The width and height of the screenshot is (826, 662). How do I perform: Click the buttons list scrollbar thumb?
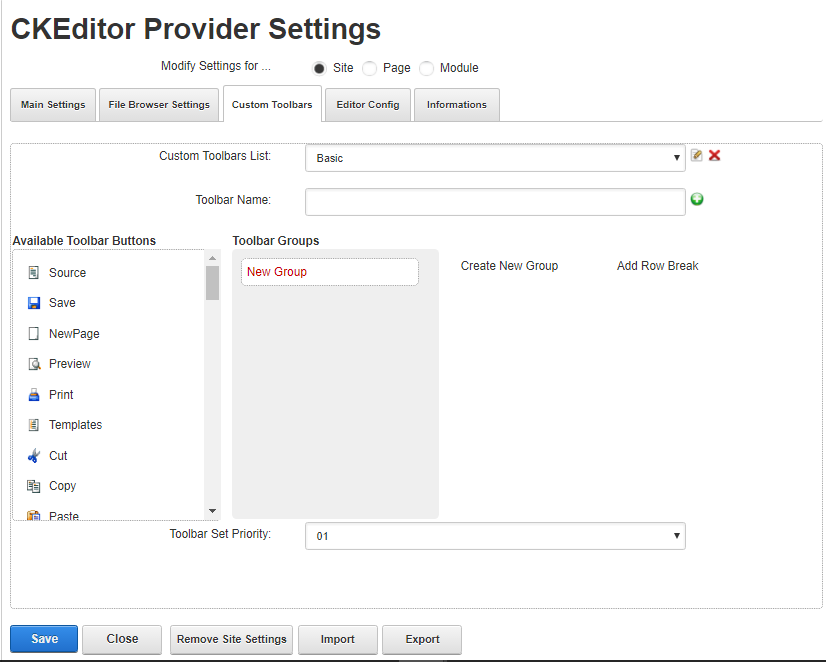pyautogui.click(x=212, y=283)
